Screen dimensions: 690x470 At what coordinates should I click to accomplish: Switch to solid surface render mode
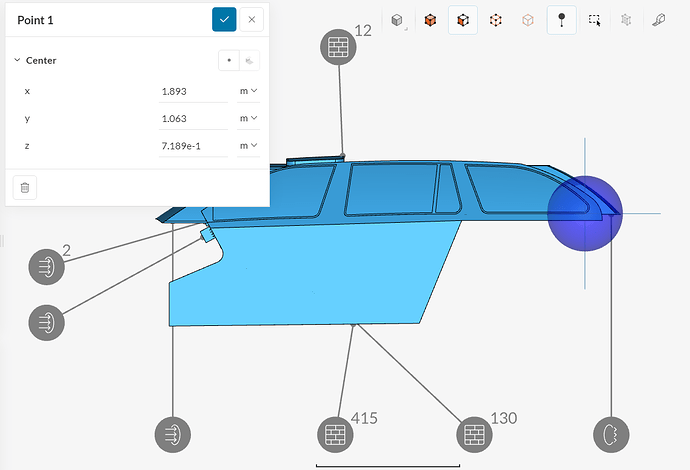(x=430, y=20)
